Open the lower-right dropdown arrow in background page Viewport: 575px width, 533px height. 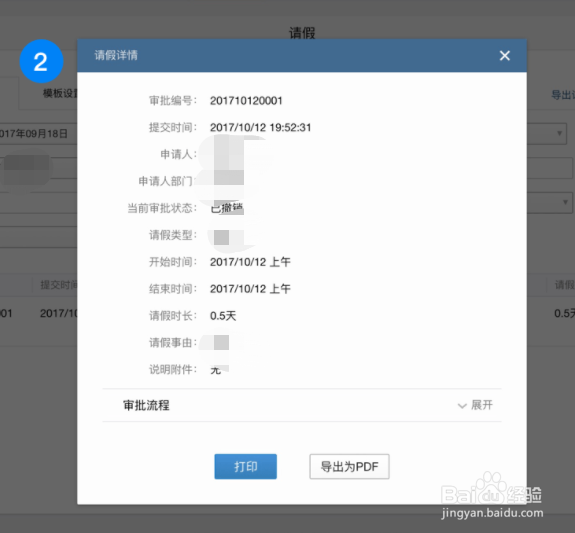[x=565, y=202]
